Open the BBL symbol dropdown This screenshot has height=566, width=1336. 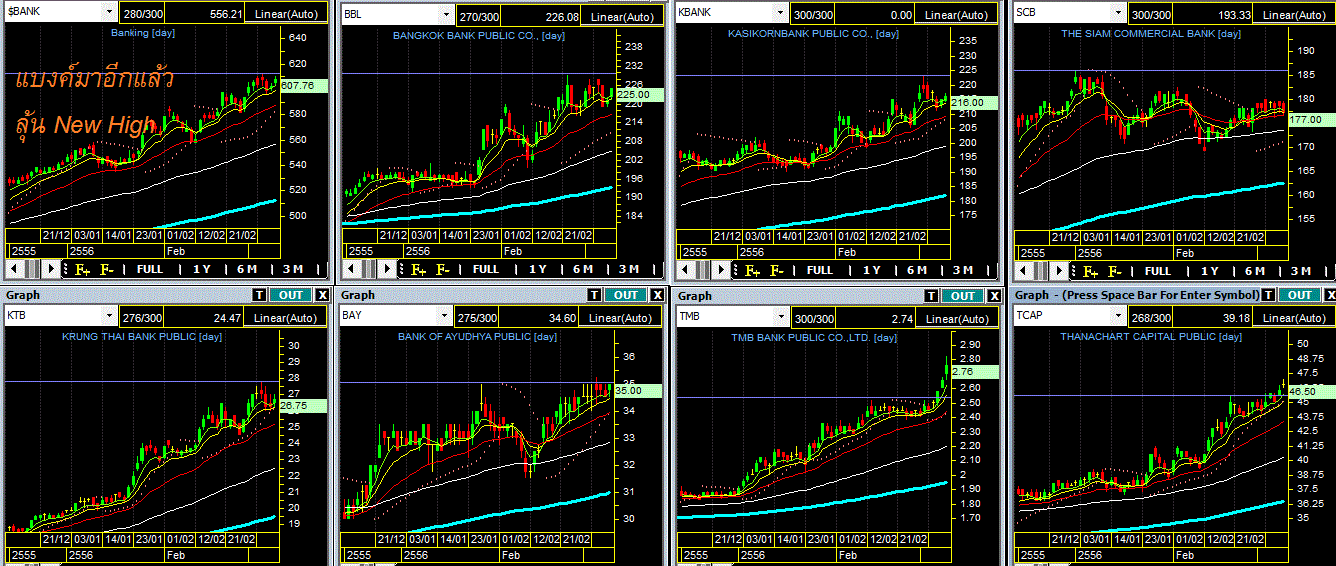pos(445,15)
